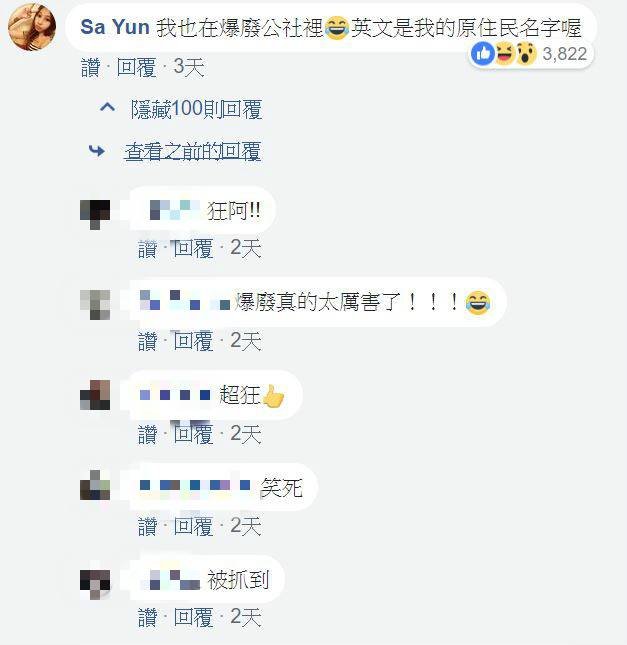Click the 3天 timestamp on Sa Yun's comment
Image resolution: width=627 pixels, height=645 pixels.
click(189, 67)
